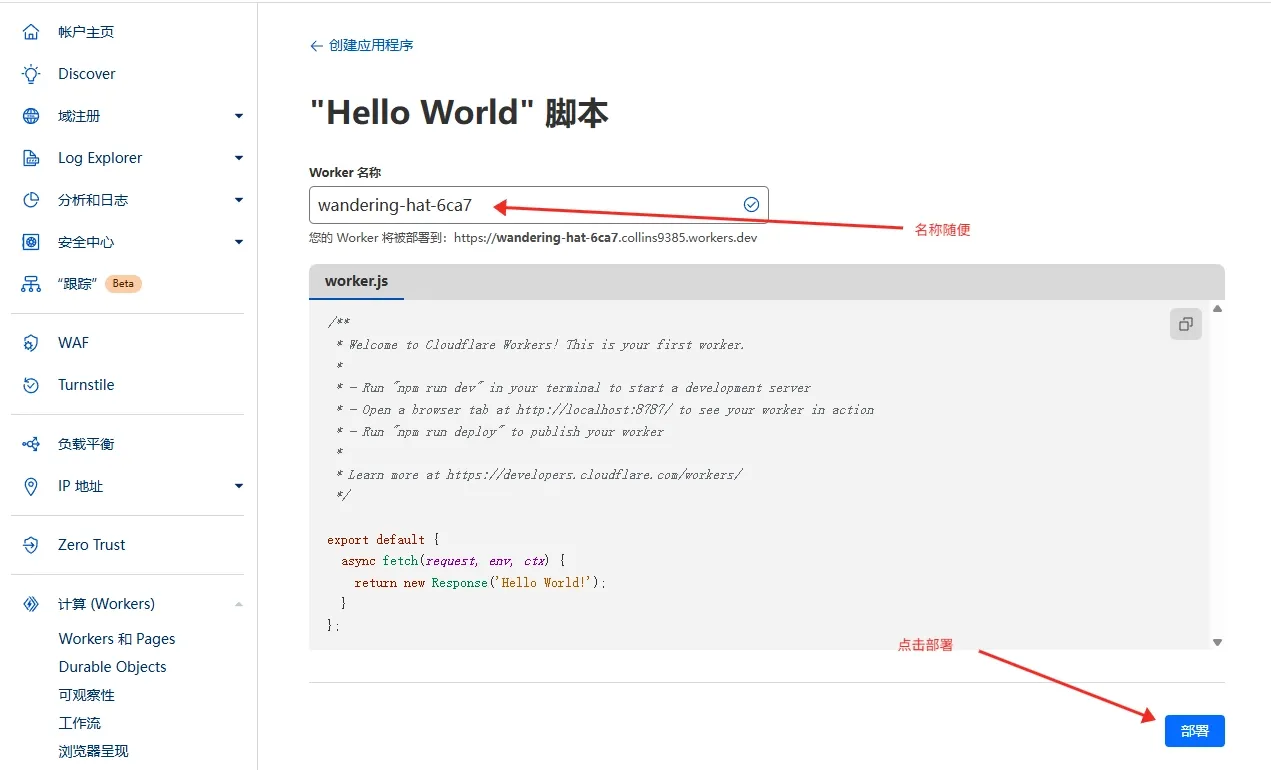Select the worker.js tab
1271x770 pixels.
pyautogui.click(x=357, y=282)
